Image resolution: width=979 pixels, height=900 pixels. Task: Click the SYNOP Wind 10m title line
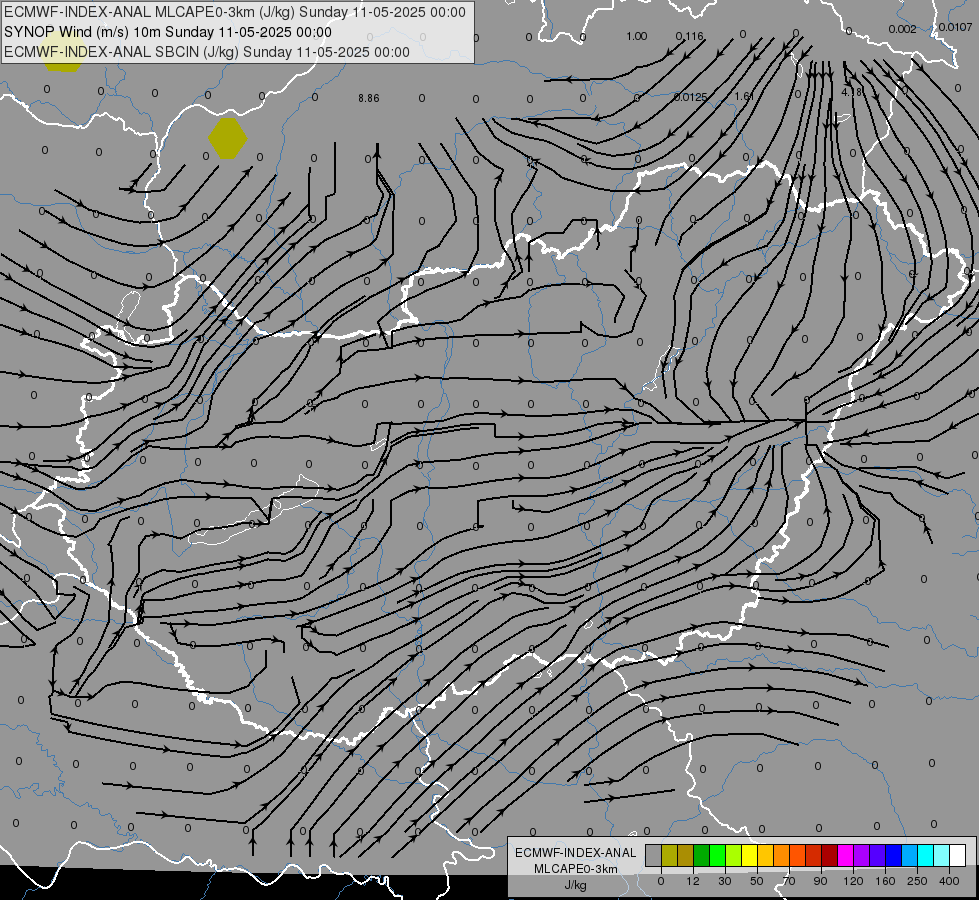(x=168, y=32)
